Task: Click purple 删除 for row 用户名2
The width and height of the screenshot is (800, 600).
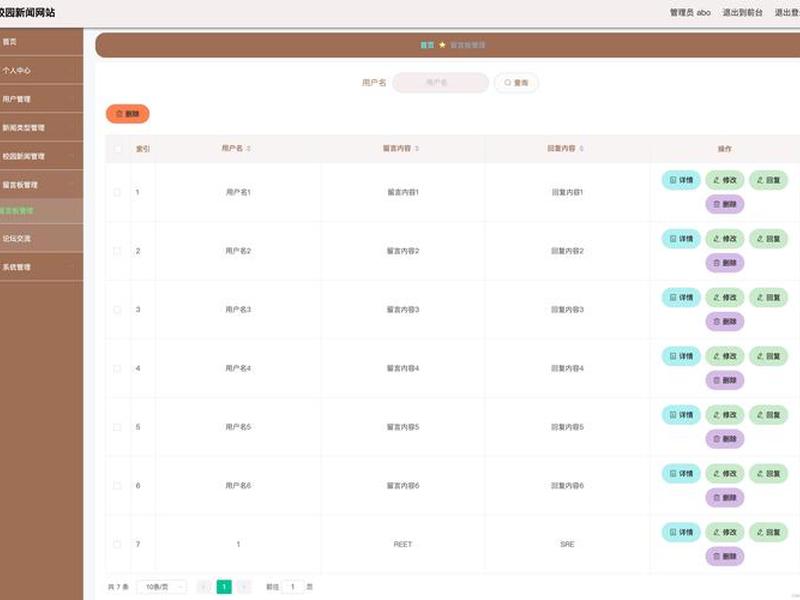Action: point(724,263)
